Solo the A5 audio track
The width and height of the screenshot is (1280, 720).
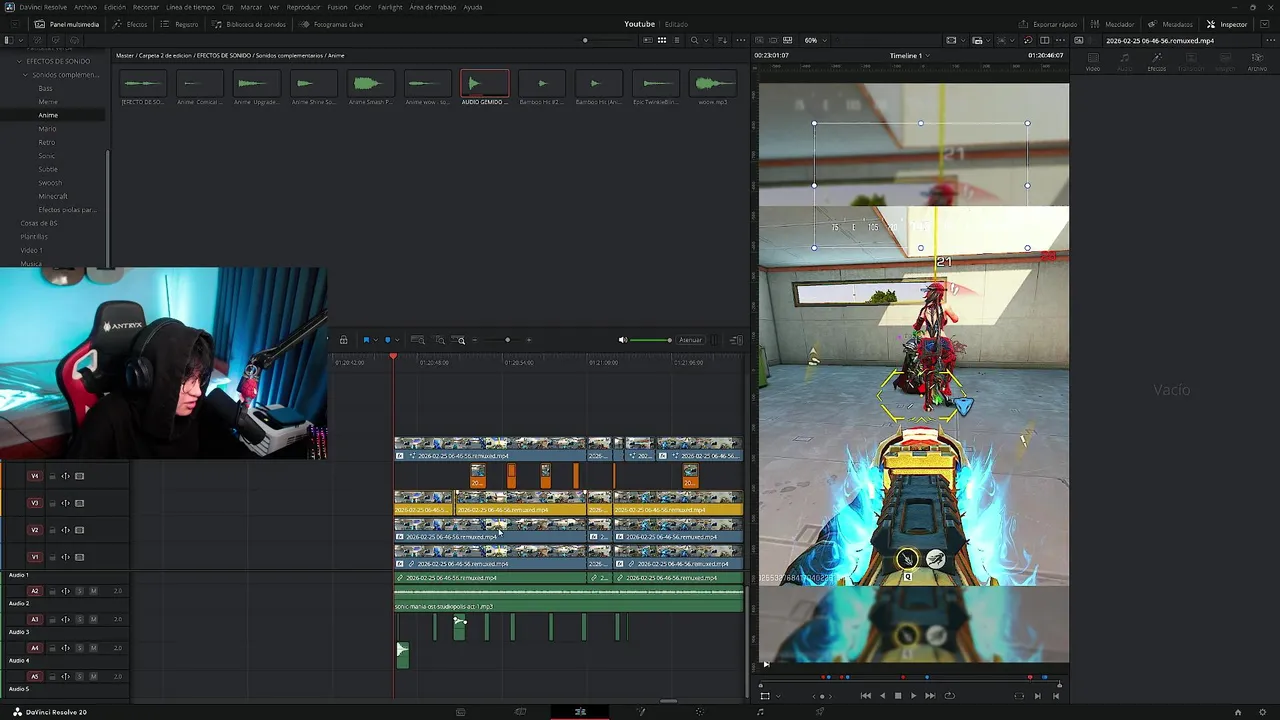(x=79, y=676)
